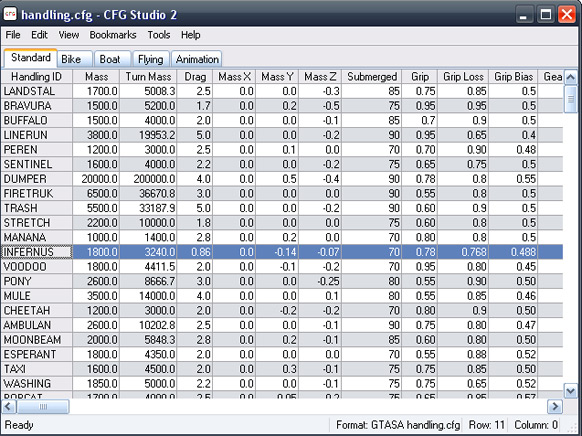This screenshot has height=436, width=582.
Task: Click the horizontal scrollbar left arrow
Action: (9, 406)
